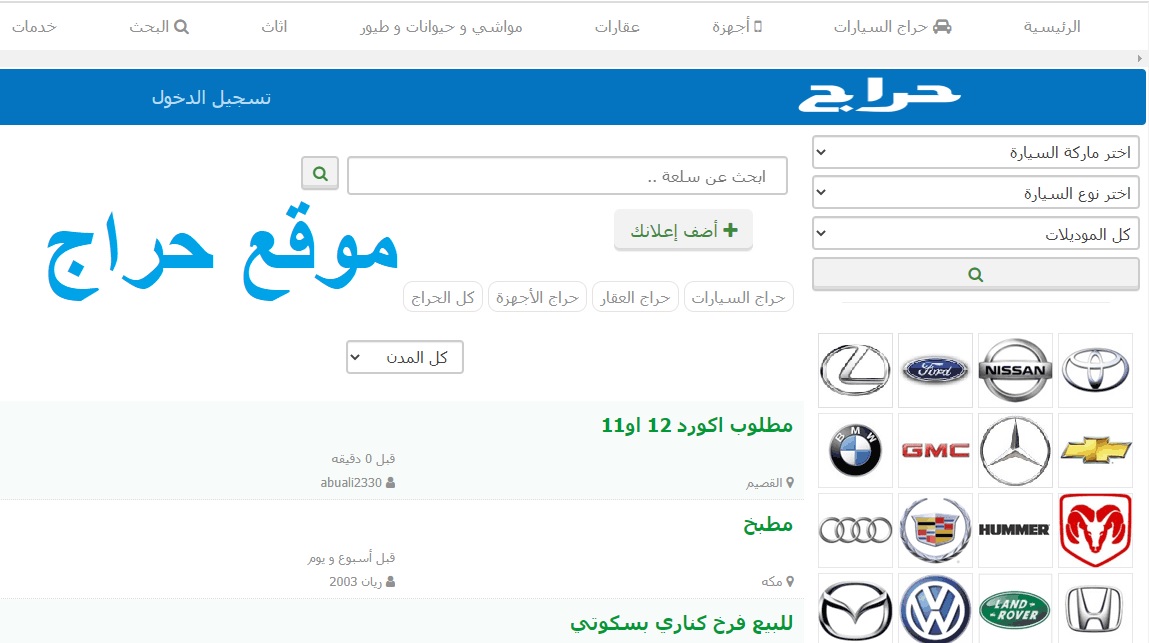This screenshot has height=643, width=1149.
Task: Click green search icon beside item search field
Action: point(320,174)
